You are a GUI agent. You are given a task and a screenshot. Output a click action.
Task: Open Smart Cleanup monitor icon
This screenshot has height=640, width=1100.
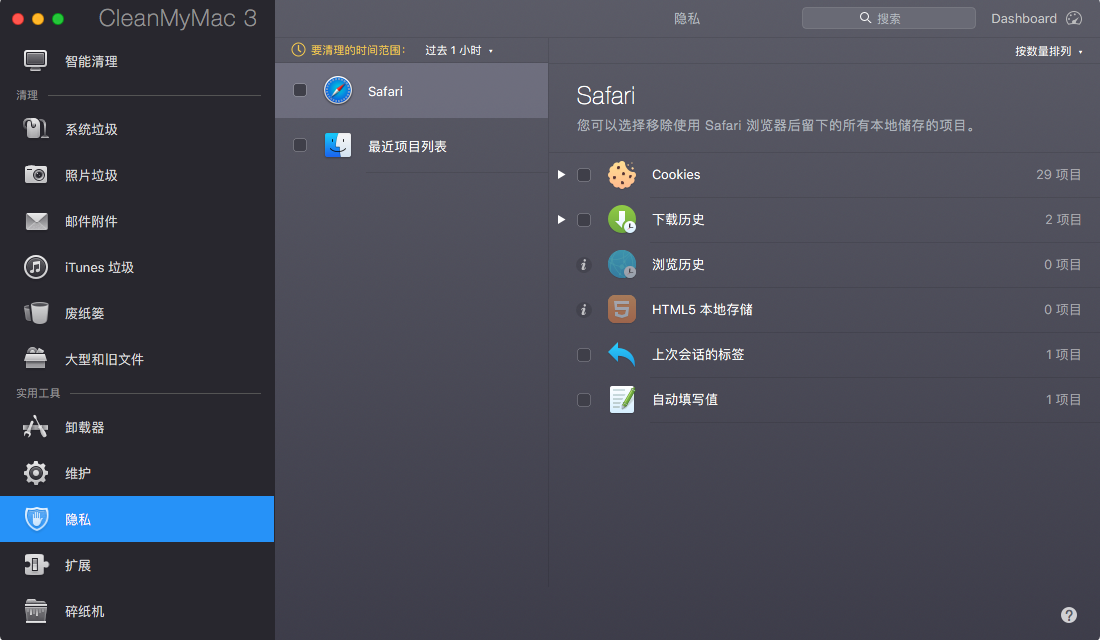(36, 61)
